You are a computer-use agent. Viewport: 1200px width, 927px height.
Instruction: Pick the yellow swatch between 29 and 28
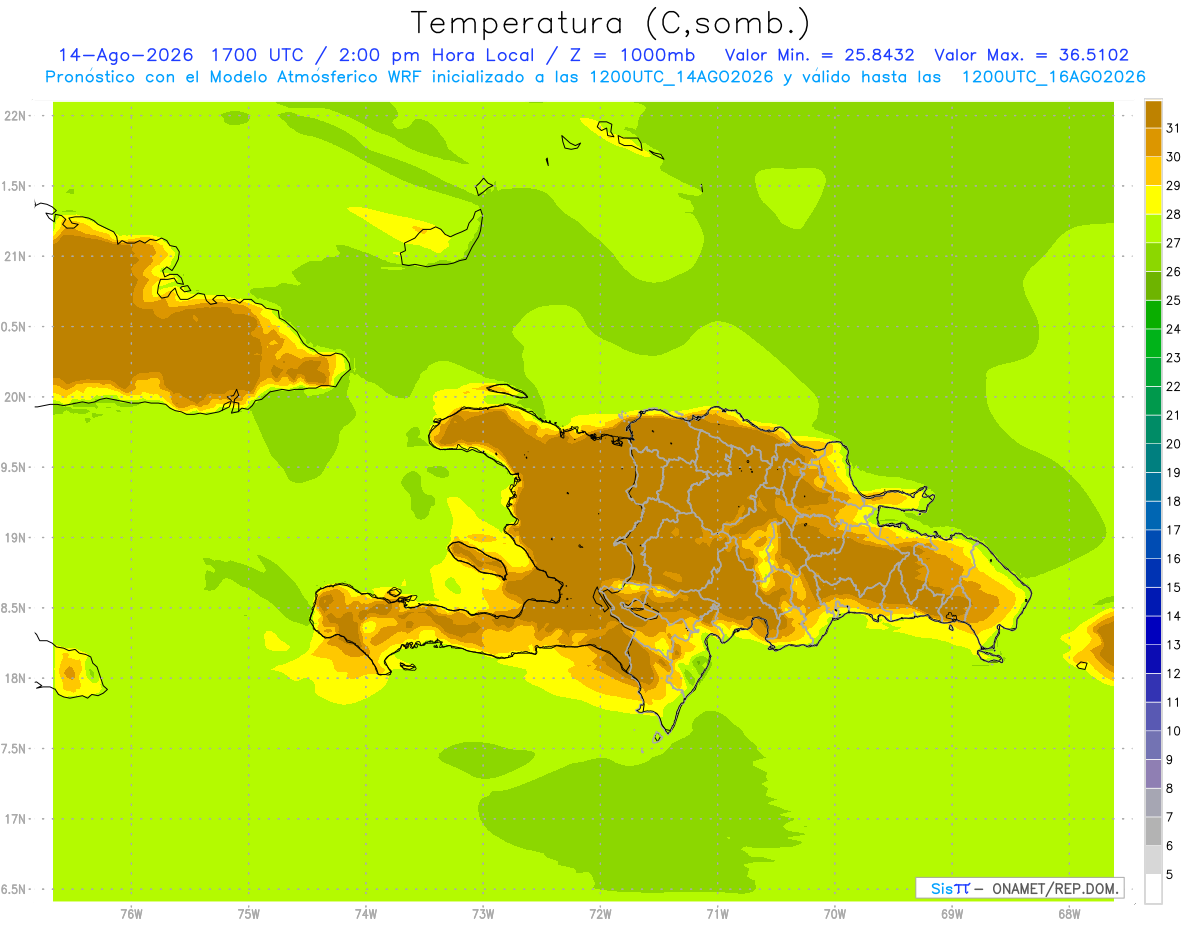point(1153,200)
